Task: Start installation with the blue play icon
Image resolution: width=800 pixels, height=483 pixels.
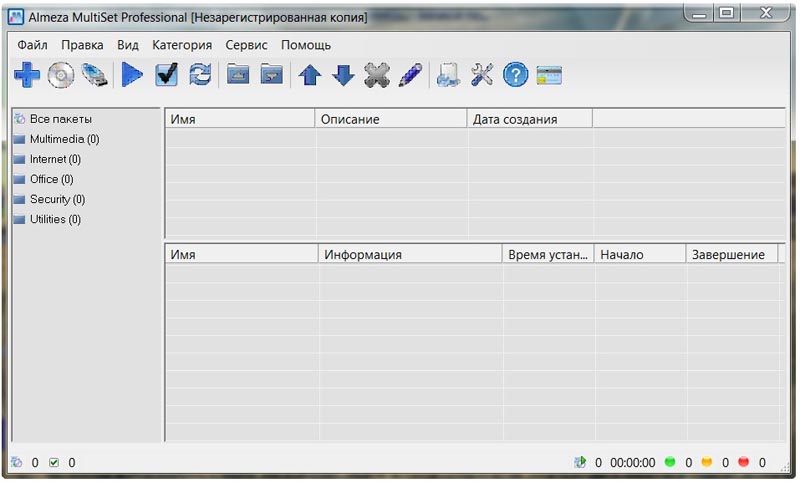Action: coord(132,75)
